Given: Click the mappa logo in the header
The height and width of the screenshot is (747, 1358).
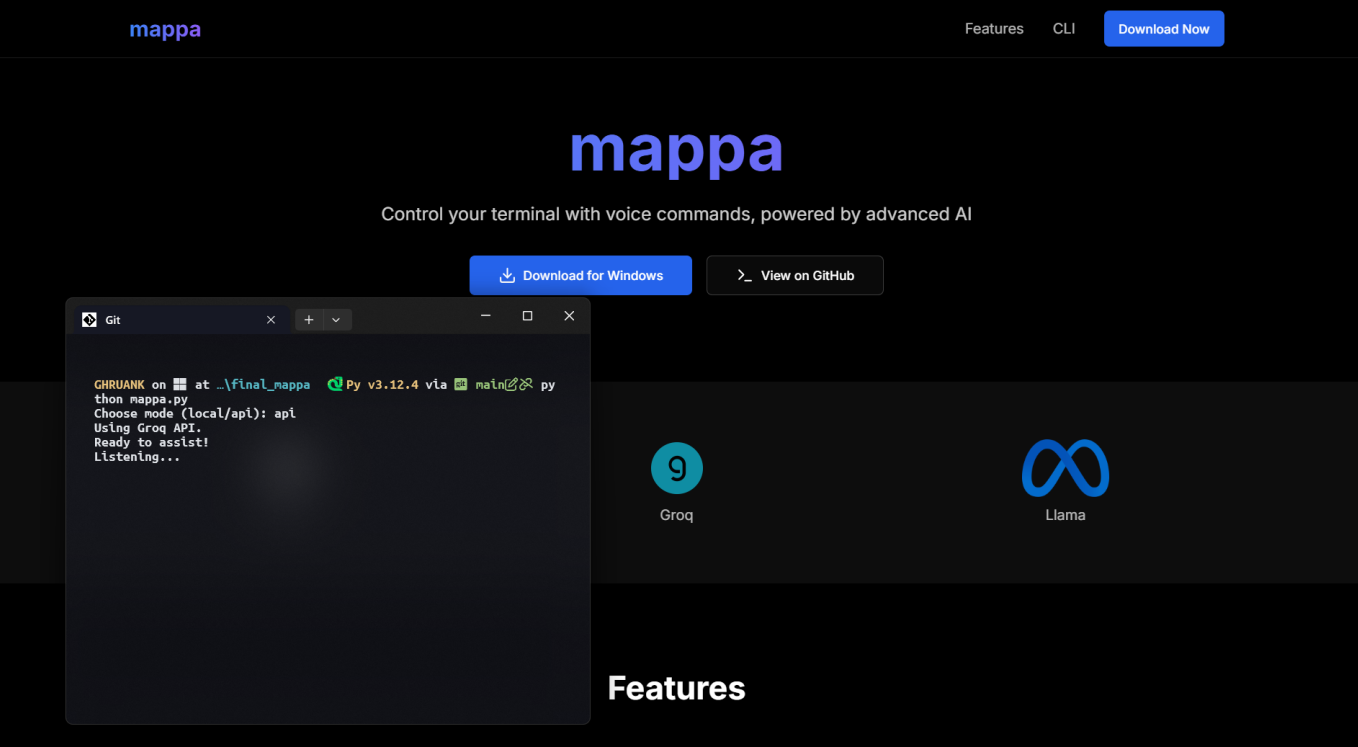Looking at the screenshot, I should [164, 28].
